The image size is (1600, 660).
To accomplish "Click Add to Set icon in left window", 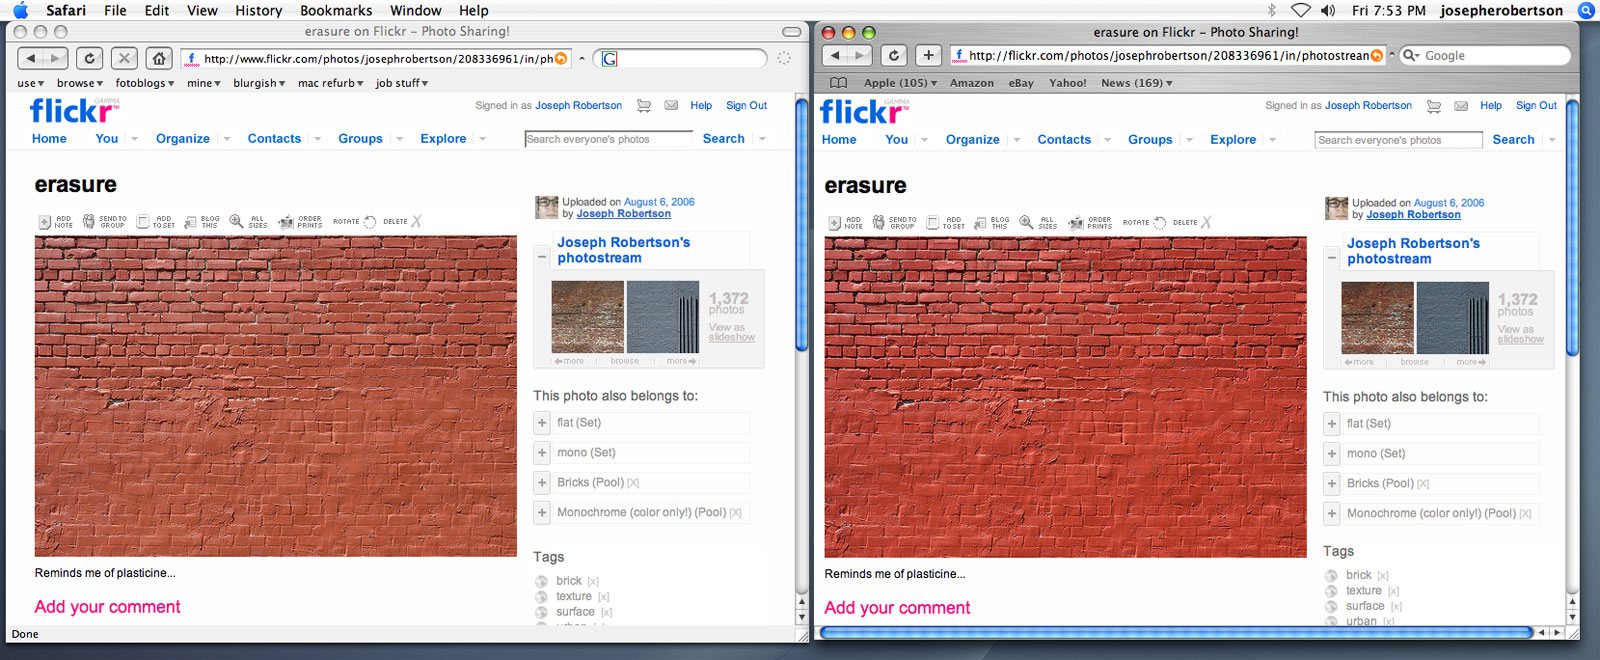I will point(143,222).
